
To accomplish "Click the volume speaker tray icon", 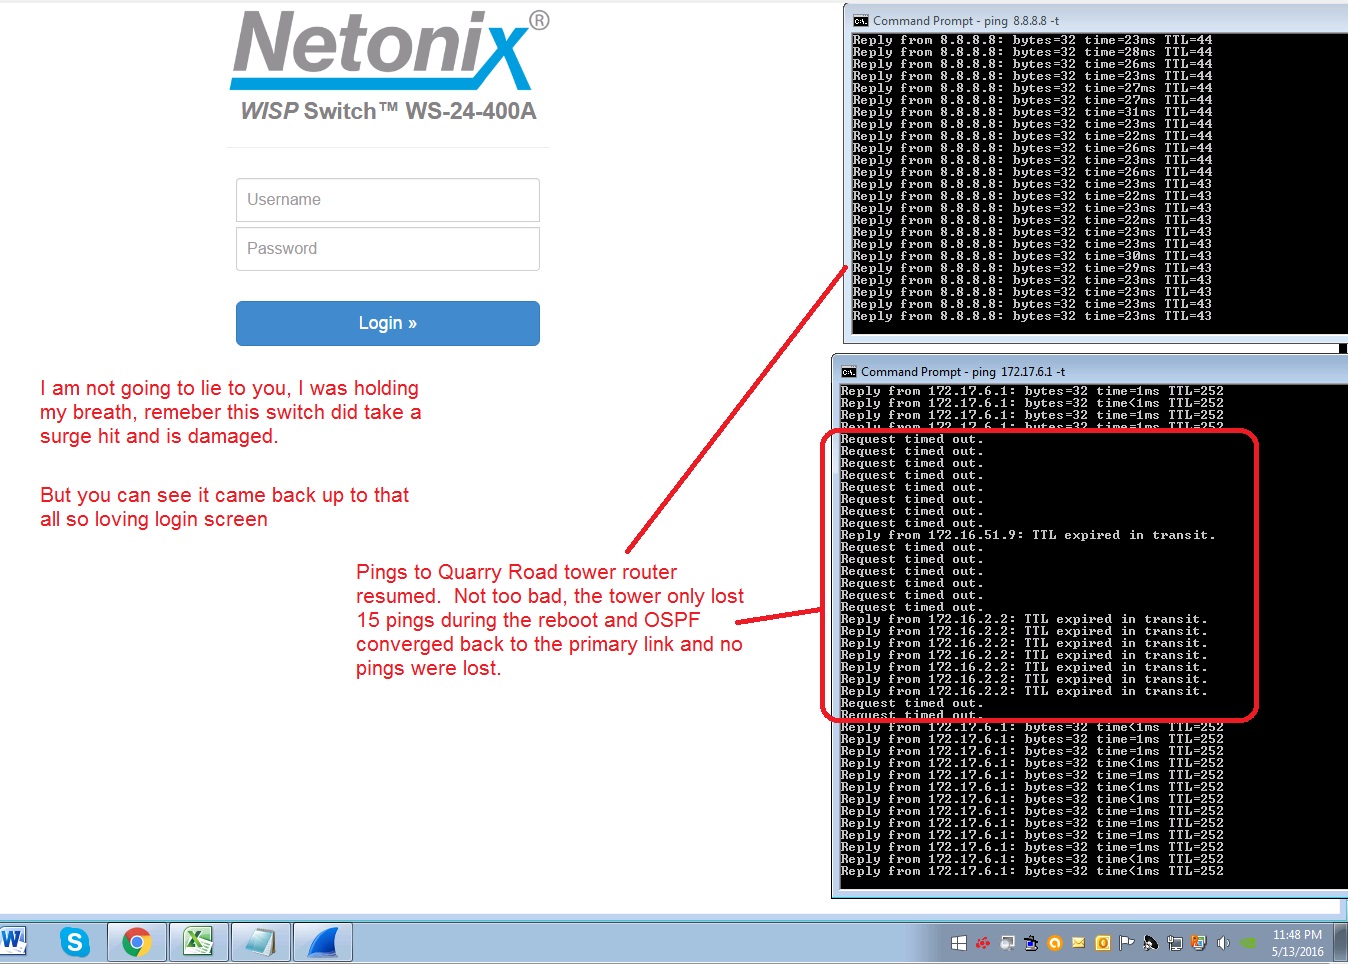I will (1222, 943).
